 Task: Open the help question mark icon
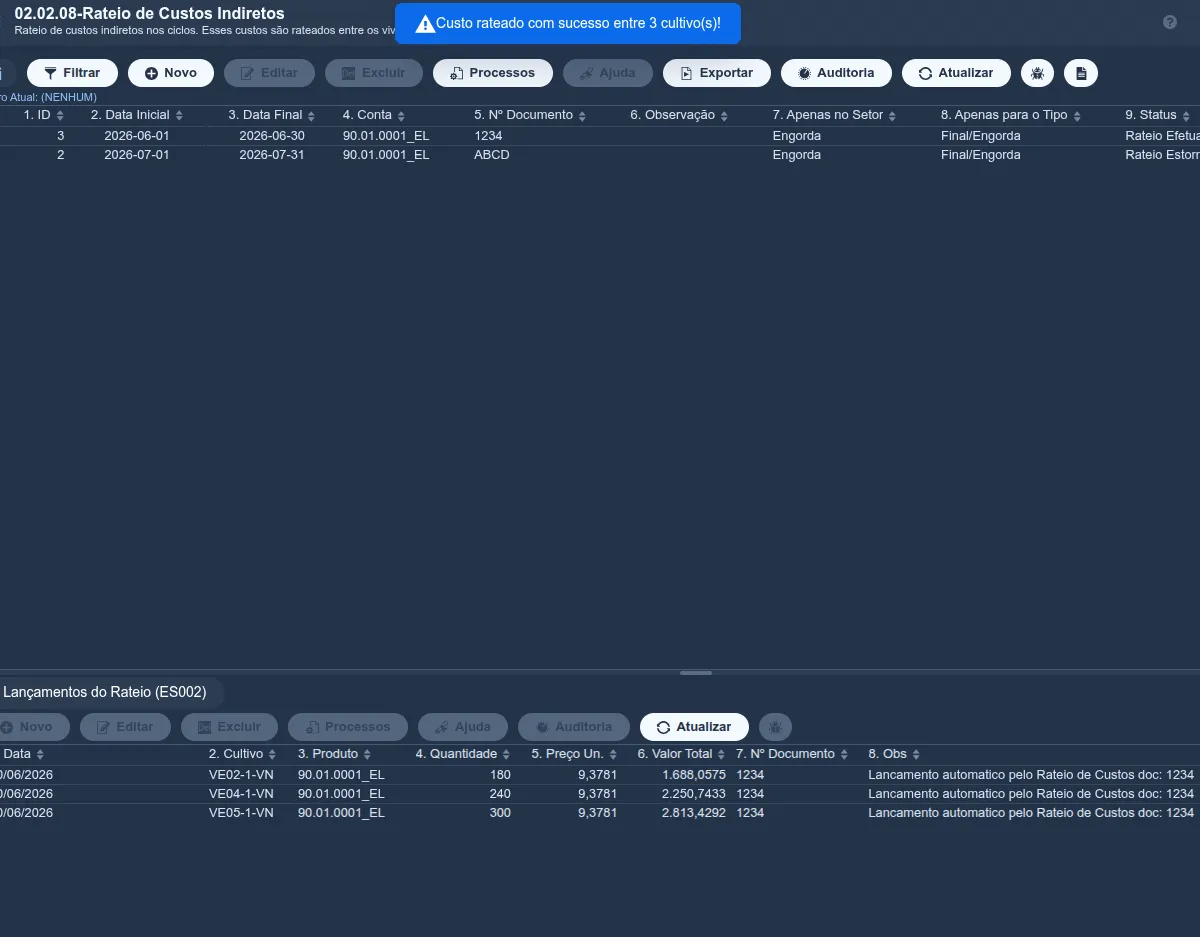1170,22
